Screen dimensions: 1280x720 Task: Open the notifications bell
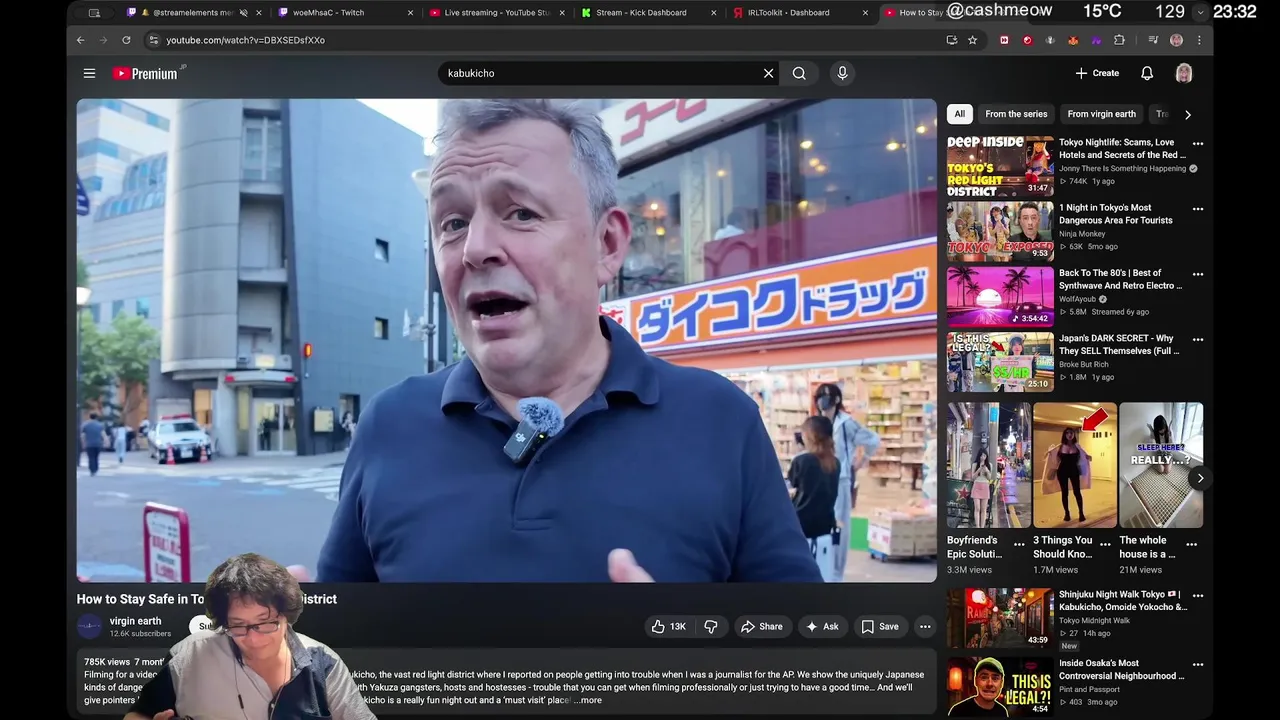pos(1147,73)
